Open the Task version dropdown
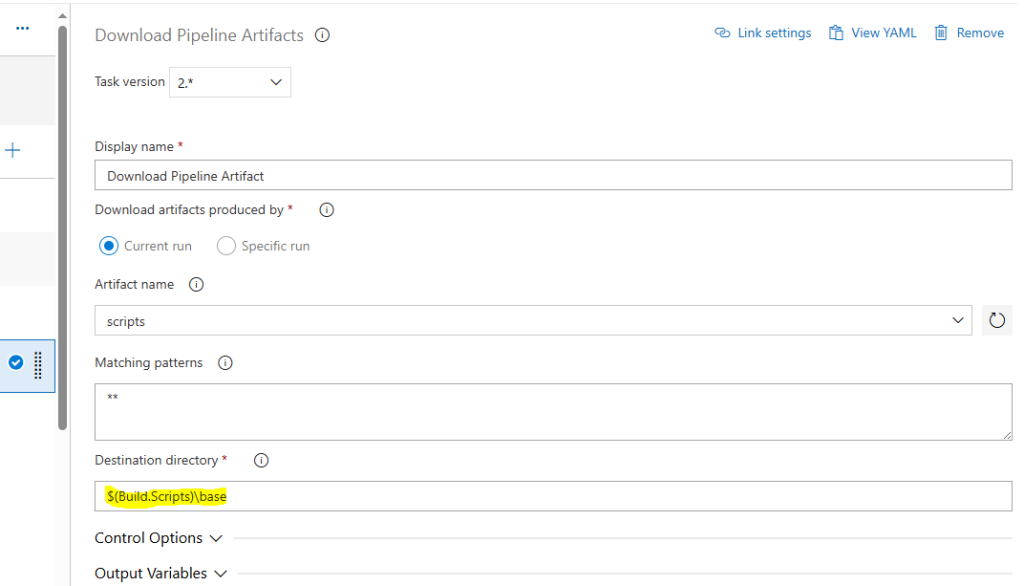 tap(230, 82)
